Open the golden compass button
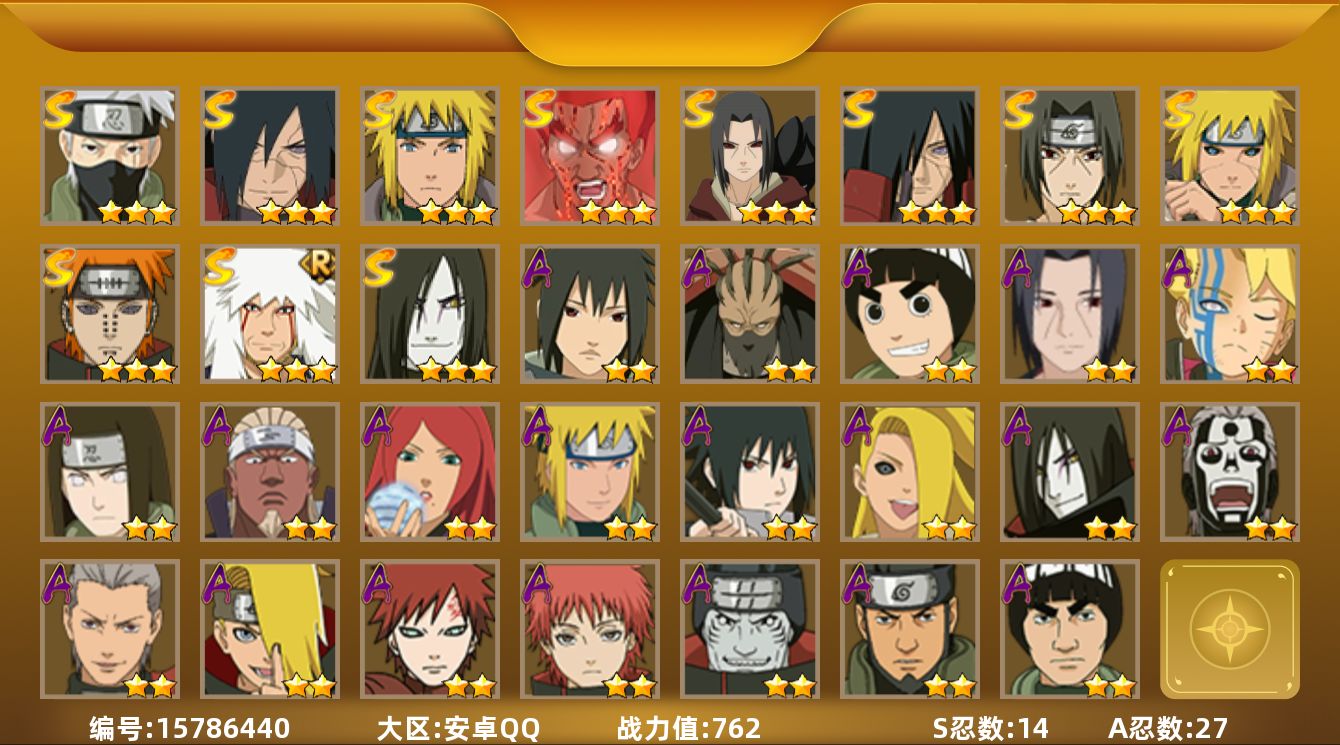Screen dimensions: 1340x745 click(x=1230, y=629)
